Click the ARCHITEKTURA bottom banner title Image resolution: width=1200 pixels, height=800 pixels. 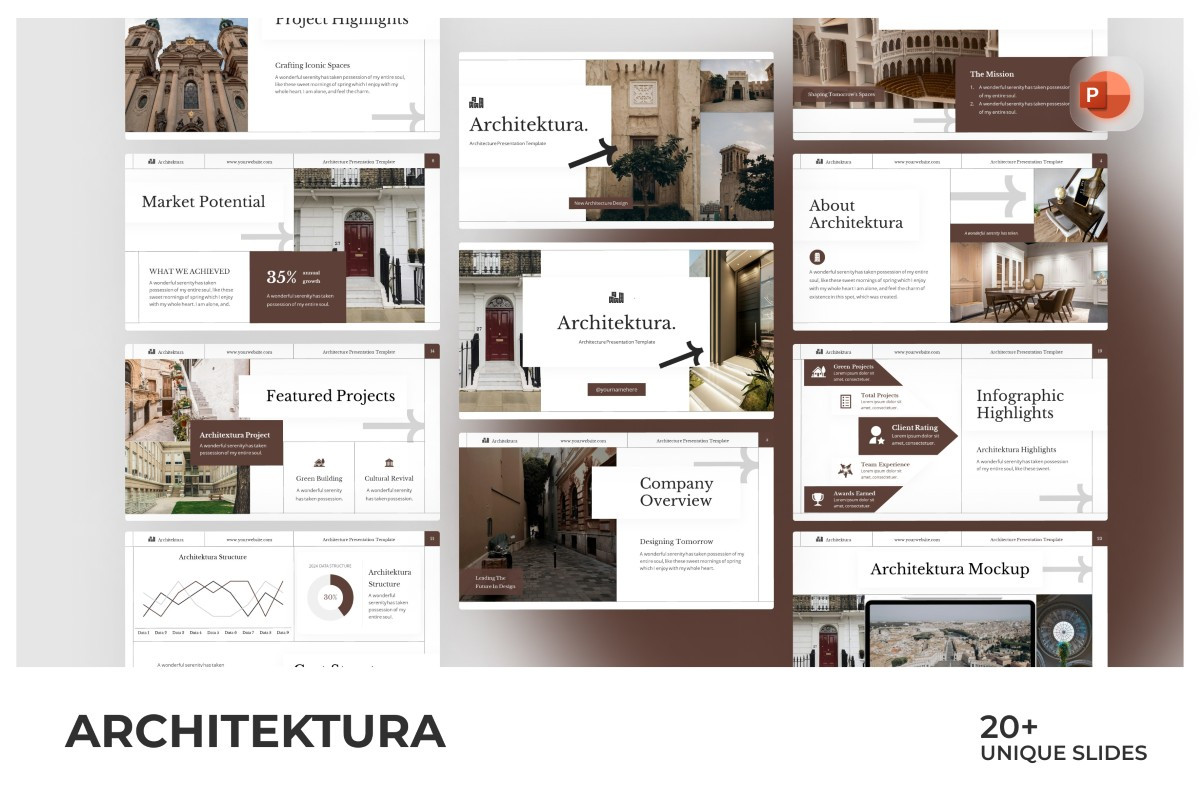click(x=255, y=733)
